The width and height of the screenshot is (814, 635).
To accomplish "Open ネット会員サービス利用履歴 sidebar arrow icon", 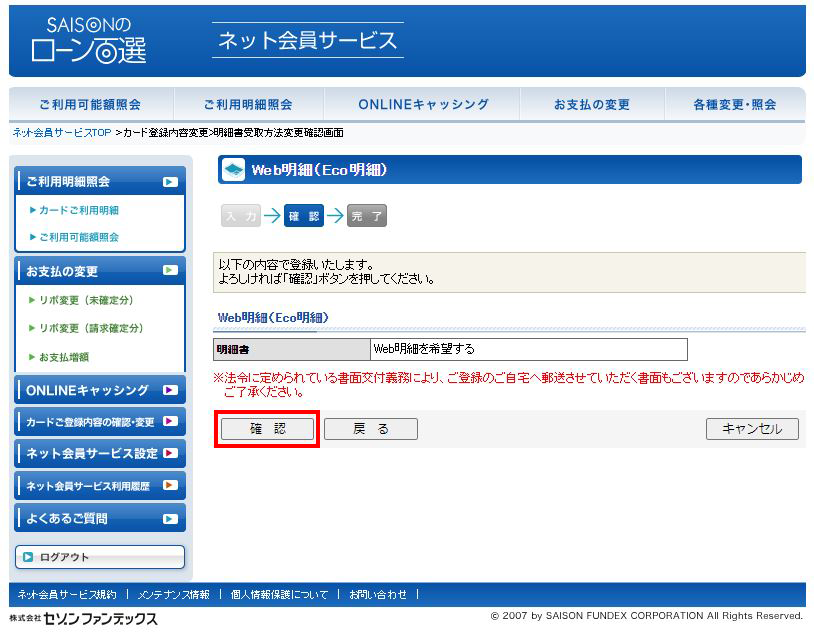I will point(170,485).
